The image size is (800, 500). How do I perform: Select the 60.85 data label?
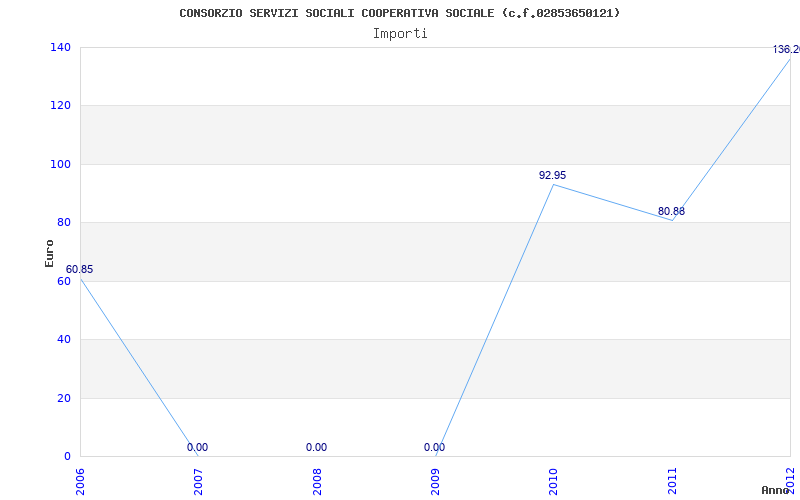[x=80, y=269]
